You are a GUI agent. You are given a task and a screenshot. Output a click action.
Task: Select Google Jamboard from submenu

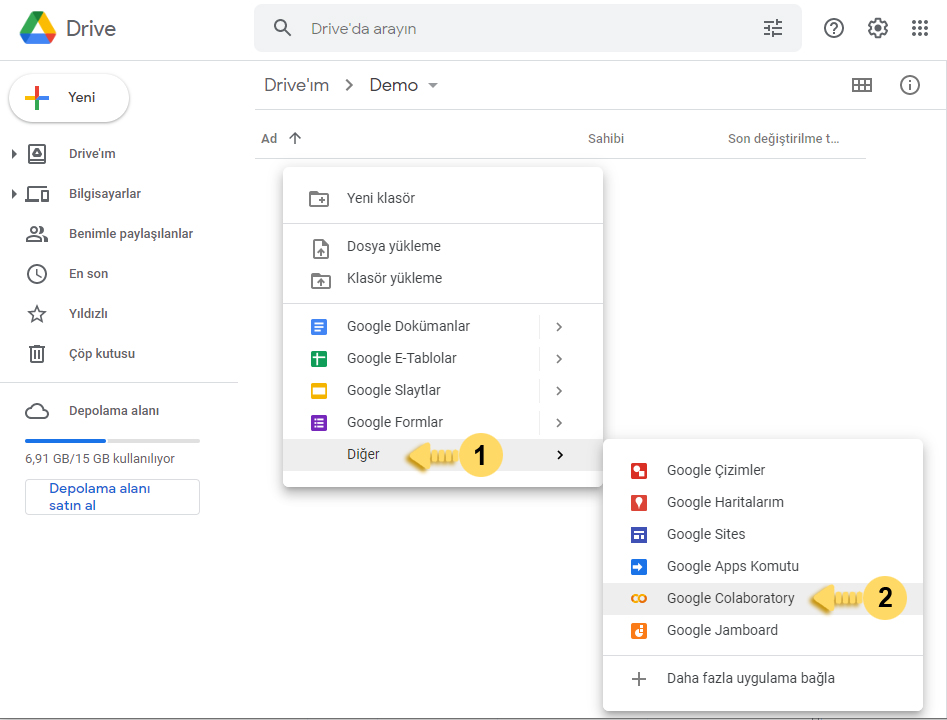[763, 631]
